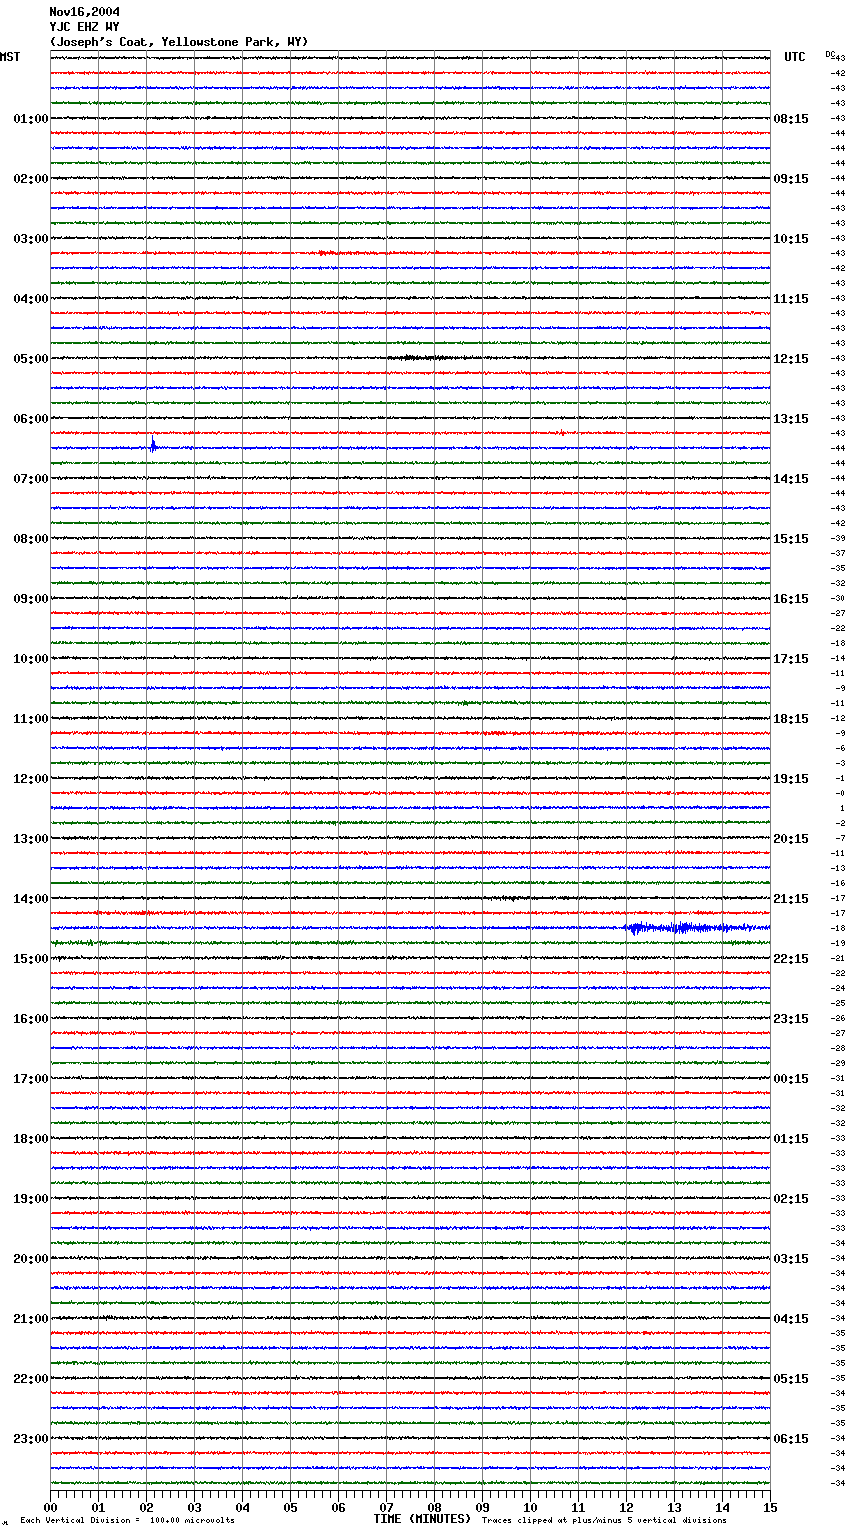850x1534 pixels.
Task: Select the 23:00 MST time label
Action: click(x=31, y=1439)
